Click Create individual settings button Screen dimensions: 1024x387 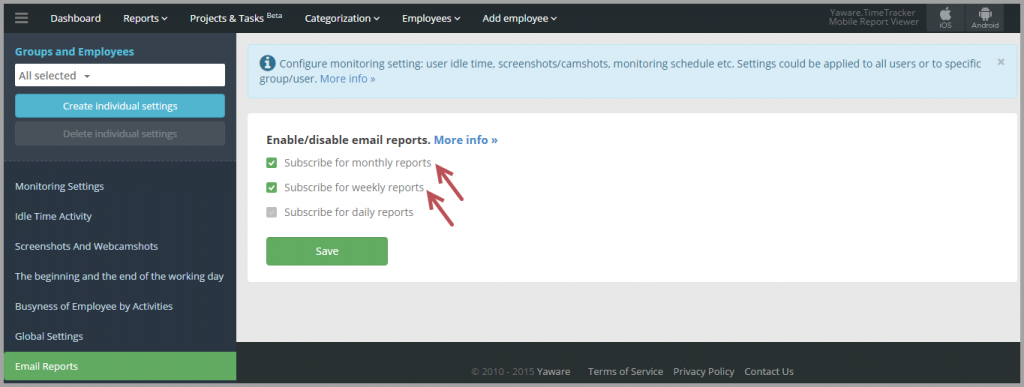tap(120, 106)
